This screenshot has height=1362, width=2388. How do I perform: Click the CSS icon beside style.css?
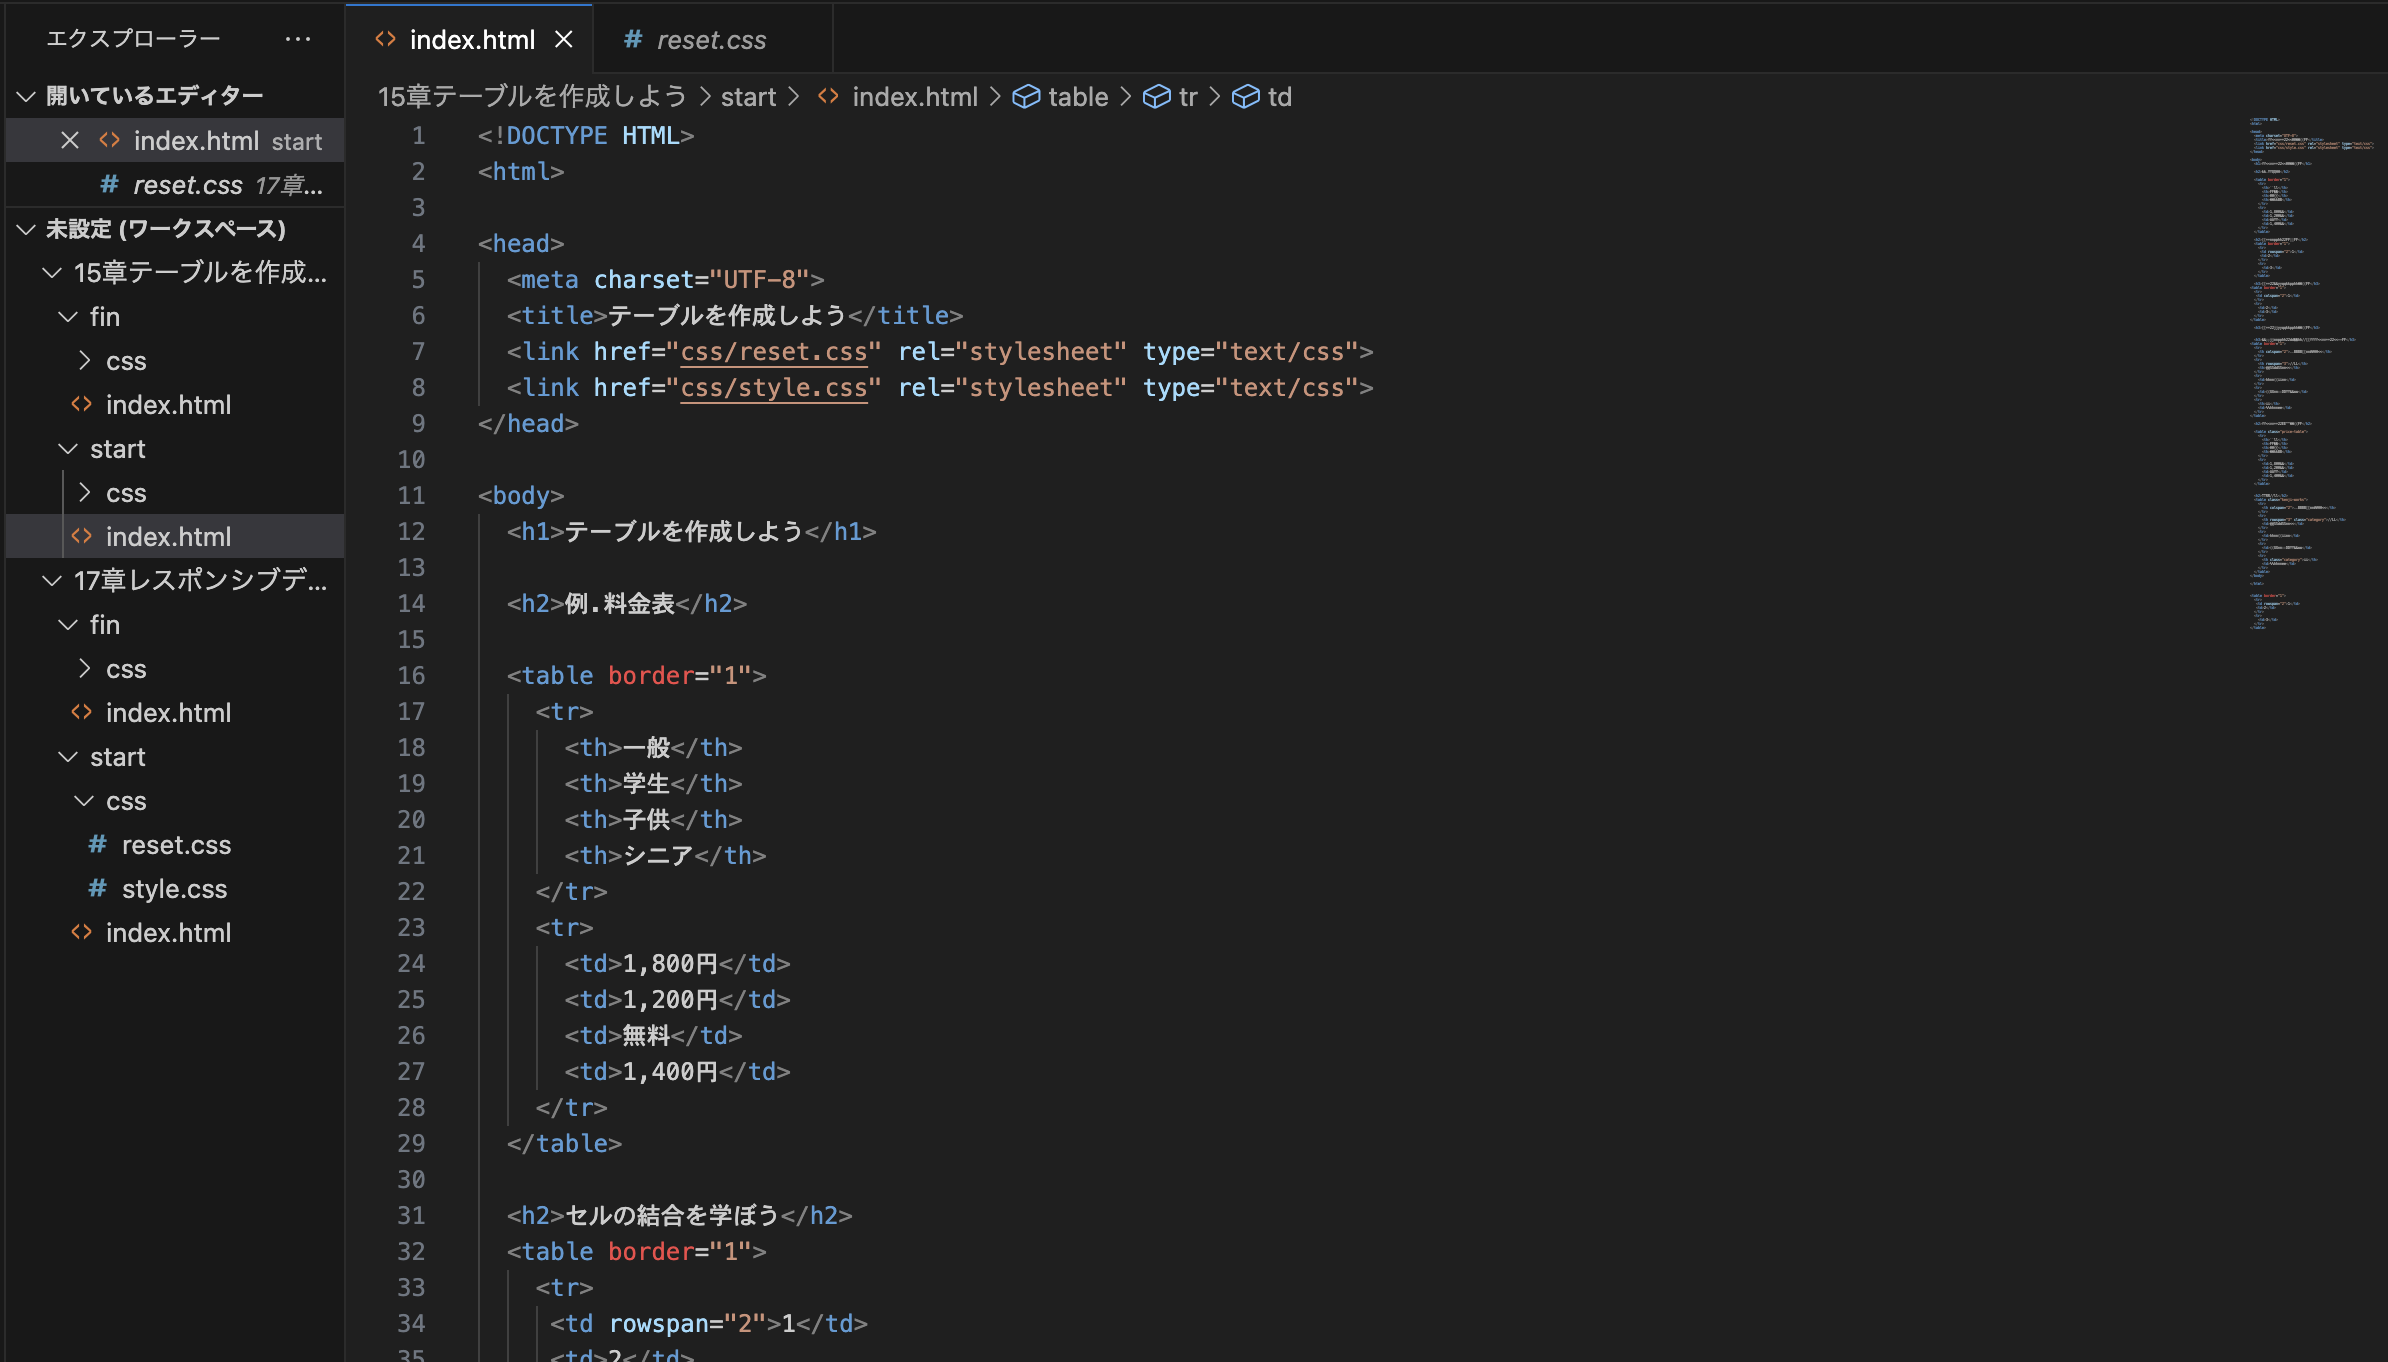tap(96, 888)
